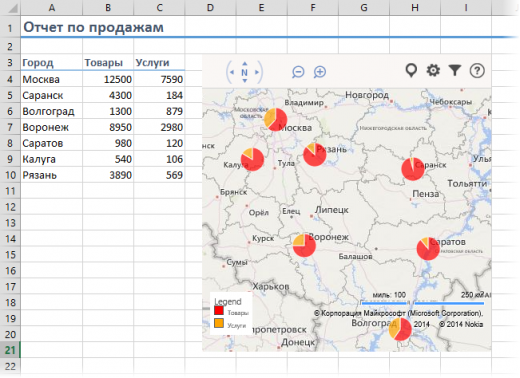Select cell with value 184
Image resolution: width=520 pixels, height=378 pixels.
click(159, 95)
